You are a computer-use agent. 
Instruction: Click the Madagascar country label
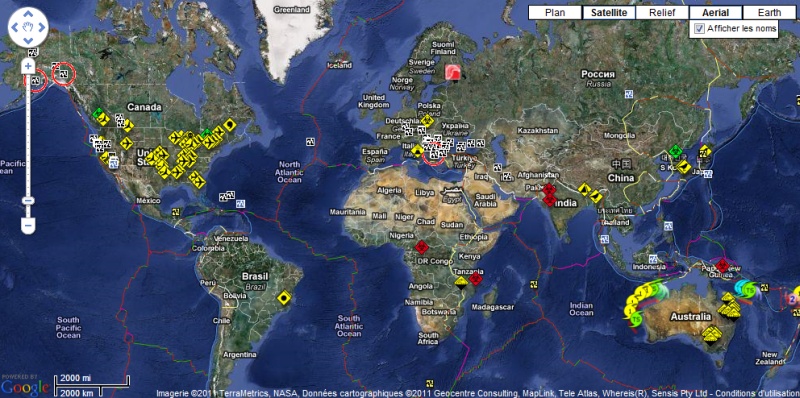(x=492, y=307)
